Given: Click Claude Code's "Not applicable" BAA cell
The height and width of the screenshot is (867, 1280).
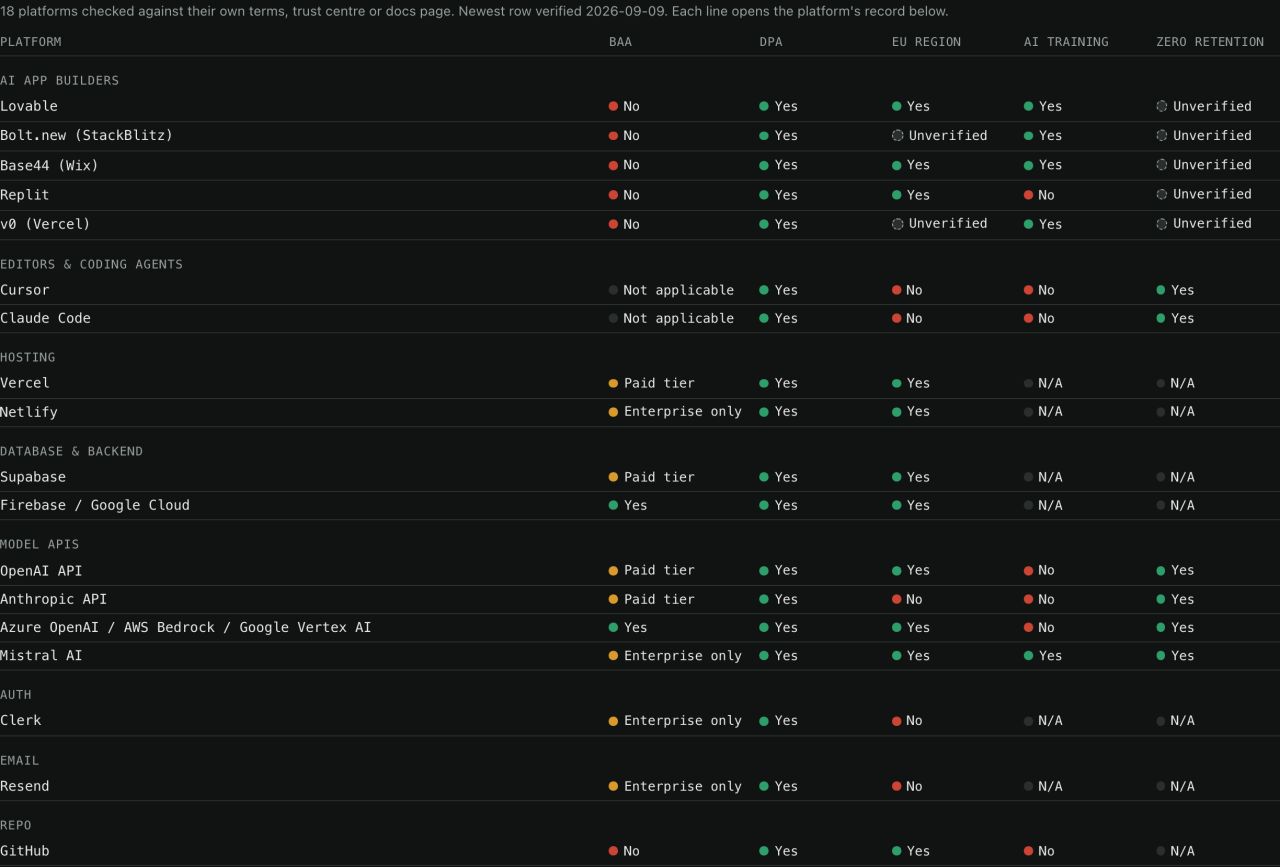Looking at the screenshot, I should tap(672, 318).
